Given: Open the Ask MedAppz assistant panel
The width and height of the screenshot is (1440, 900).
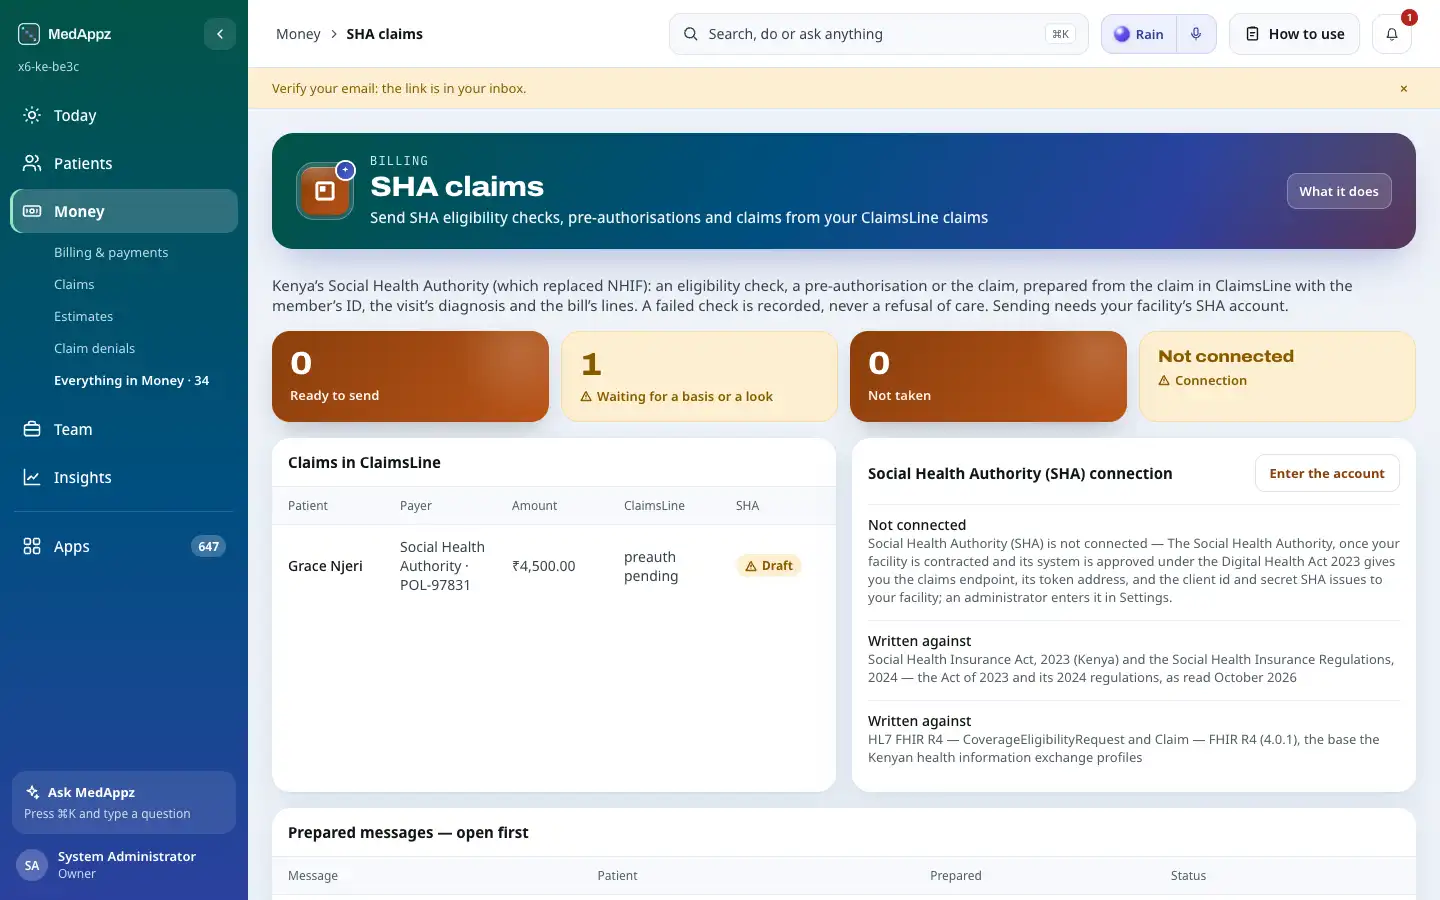Looking at the screenshot, I should click(x=124, y=802).
